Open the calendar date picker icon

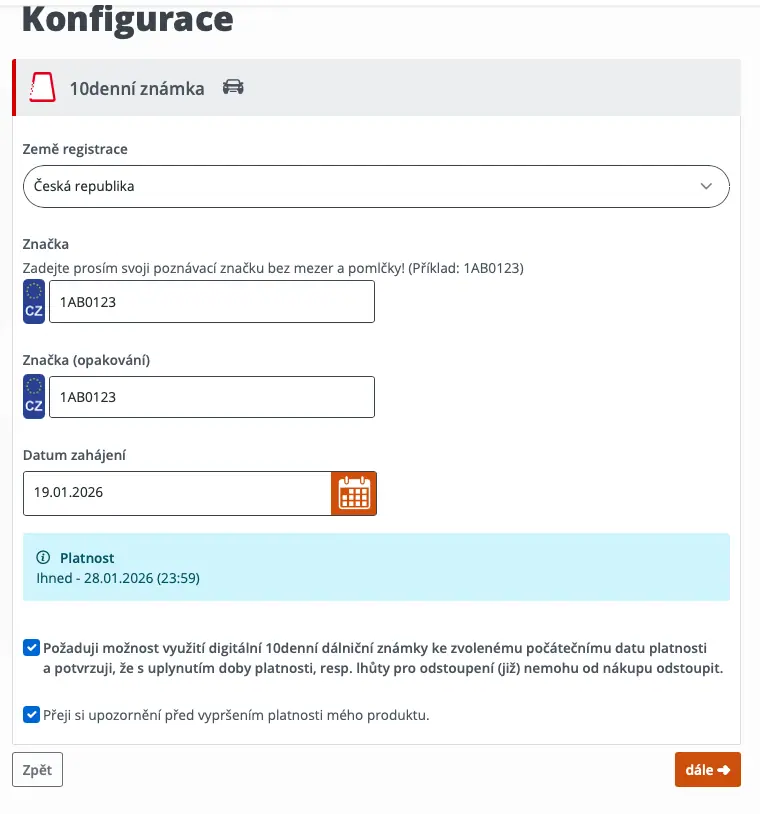tap(354, 493)
